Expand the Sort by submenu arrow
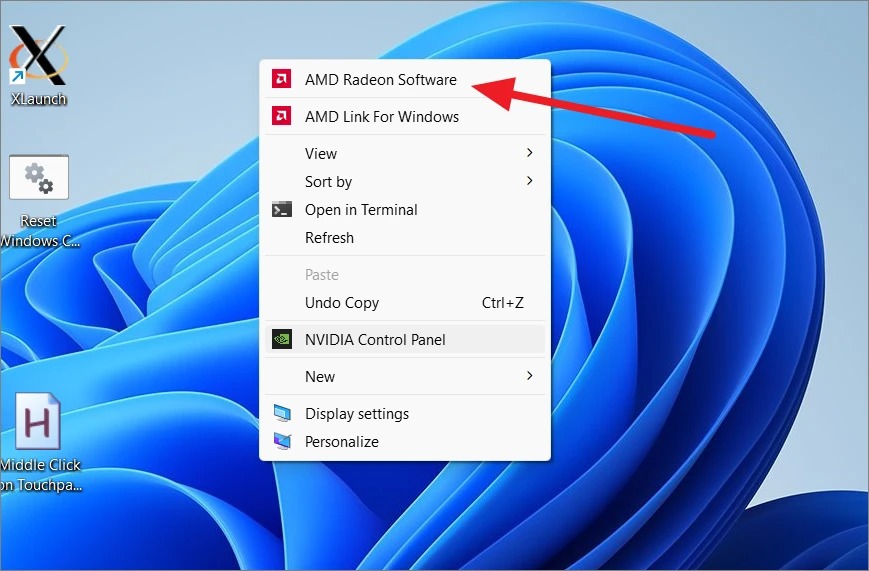 pyautogui.click(x=529, y=181)
